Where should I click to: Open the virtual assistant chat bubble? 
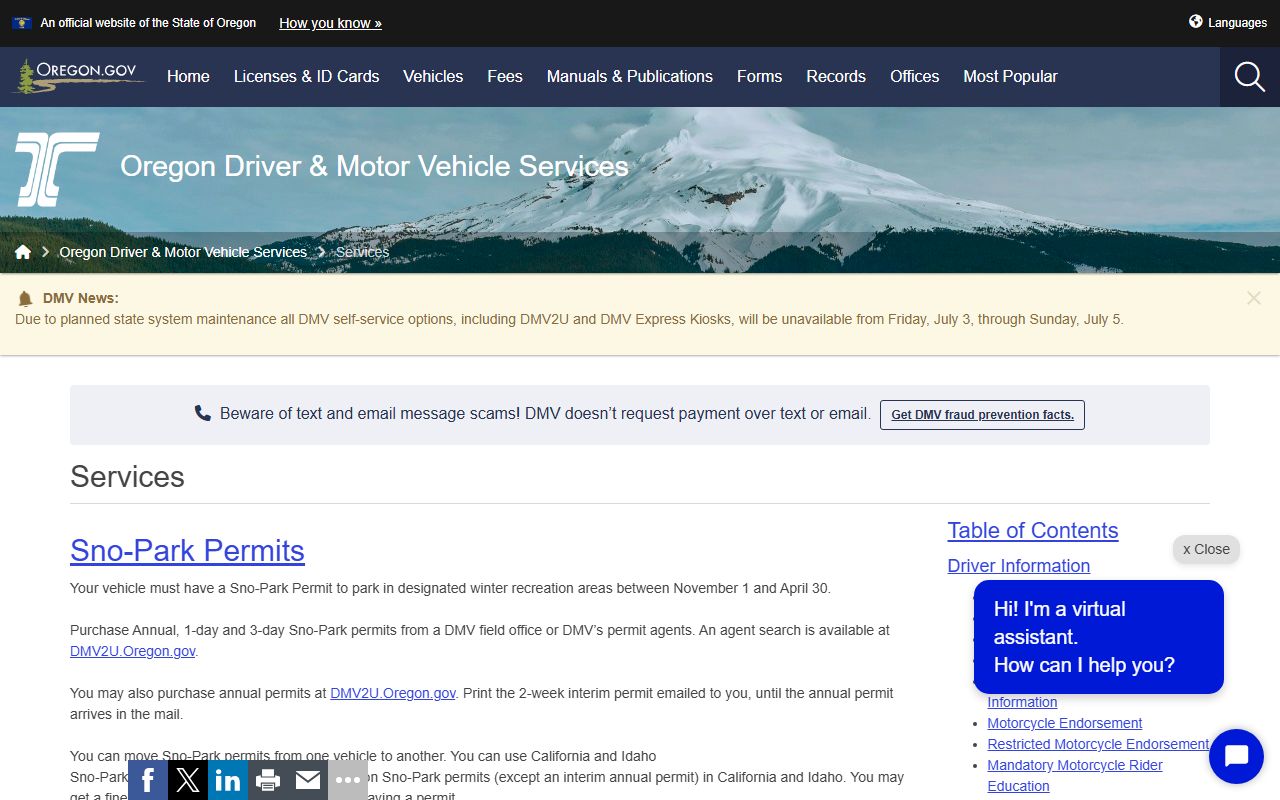click(1236, 756)
